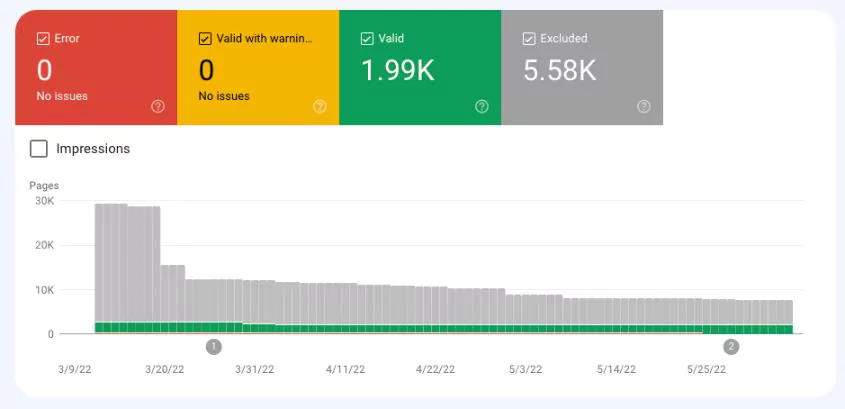Image resolution: width=845 pixels, height=409 pixels.
Task: Click the gray bar above 4/22/22
Action: (436, 305)
